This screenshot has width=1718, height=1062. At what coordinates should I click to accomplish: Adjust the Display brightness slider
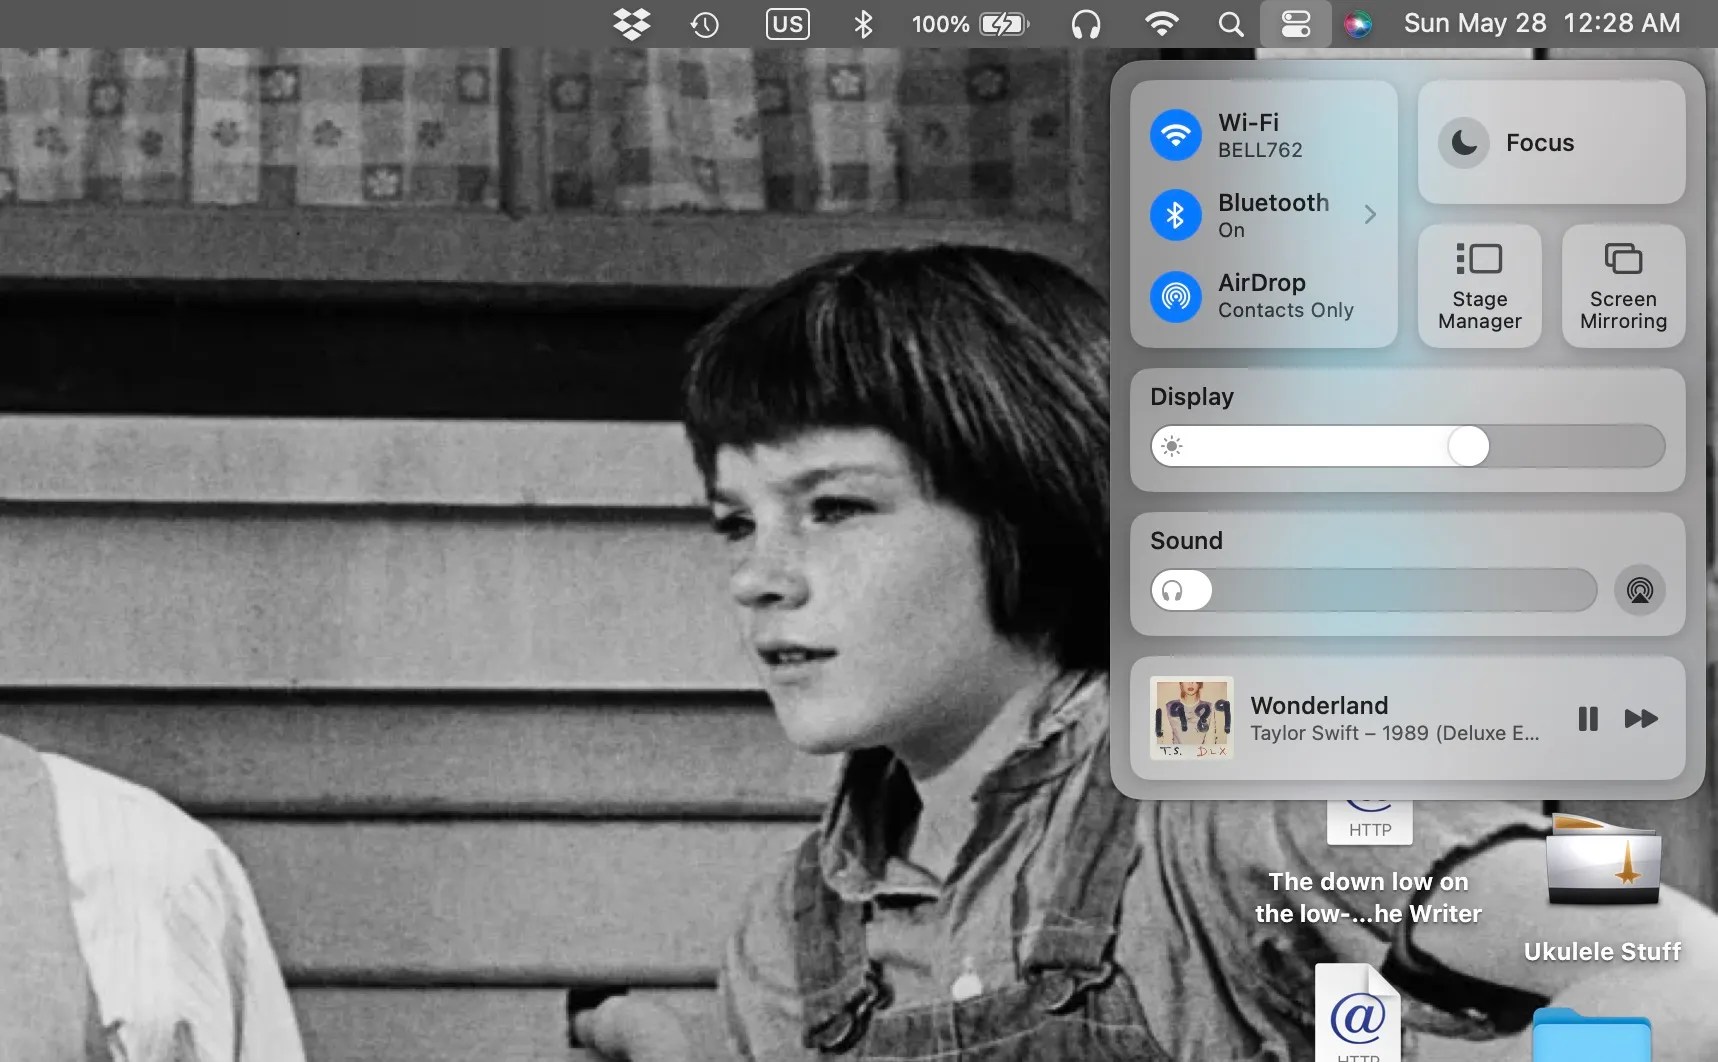(1468, 446)
